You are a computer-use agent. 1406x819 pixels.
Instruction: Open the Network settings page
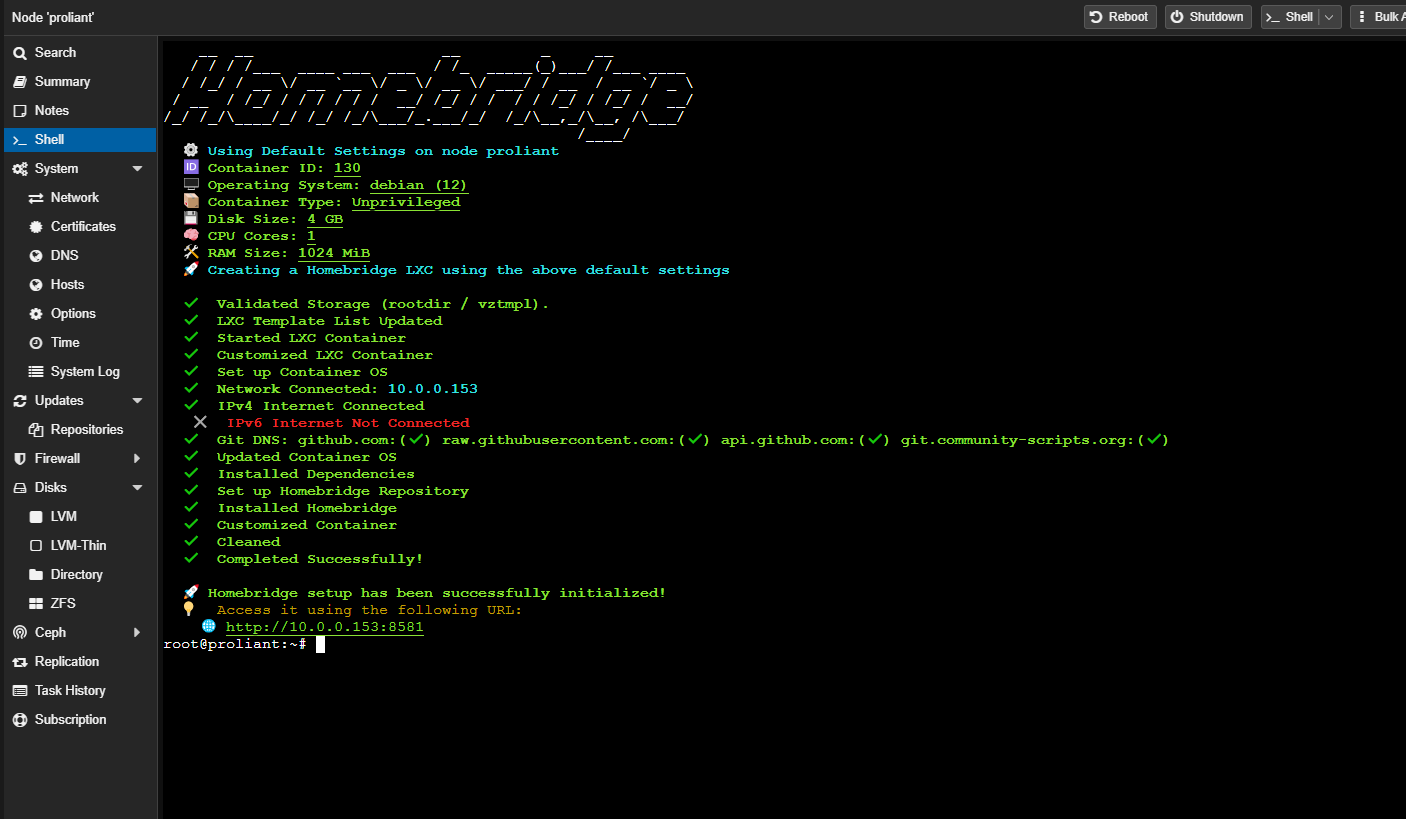tap(74, 198)
